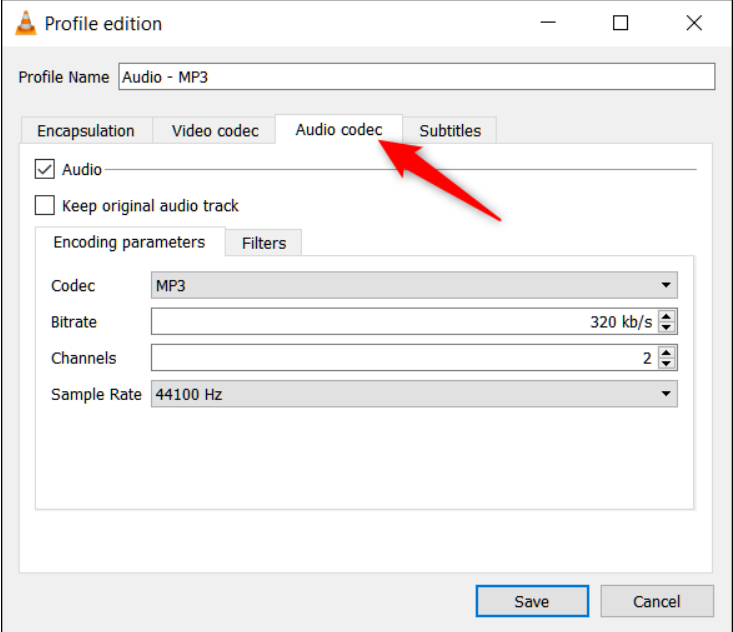Click into the Bitrate value field
The width and height of the screenshot is (733, 632).
tap(400, 322)
